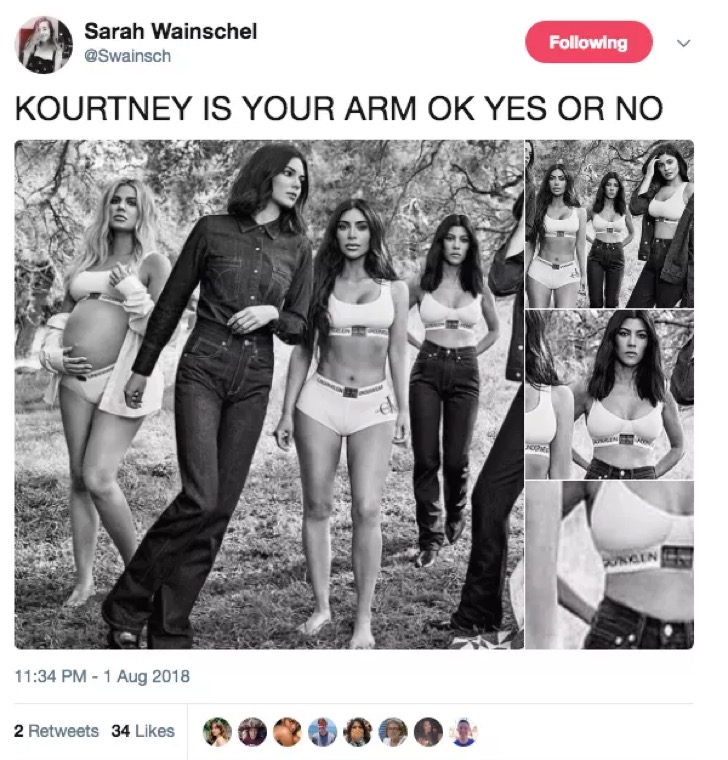View the 2 Retweets list
728x760 pixels.
point(56,731)
